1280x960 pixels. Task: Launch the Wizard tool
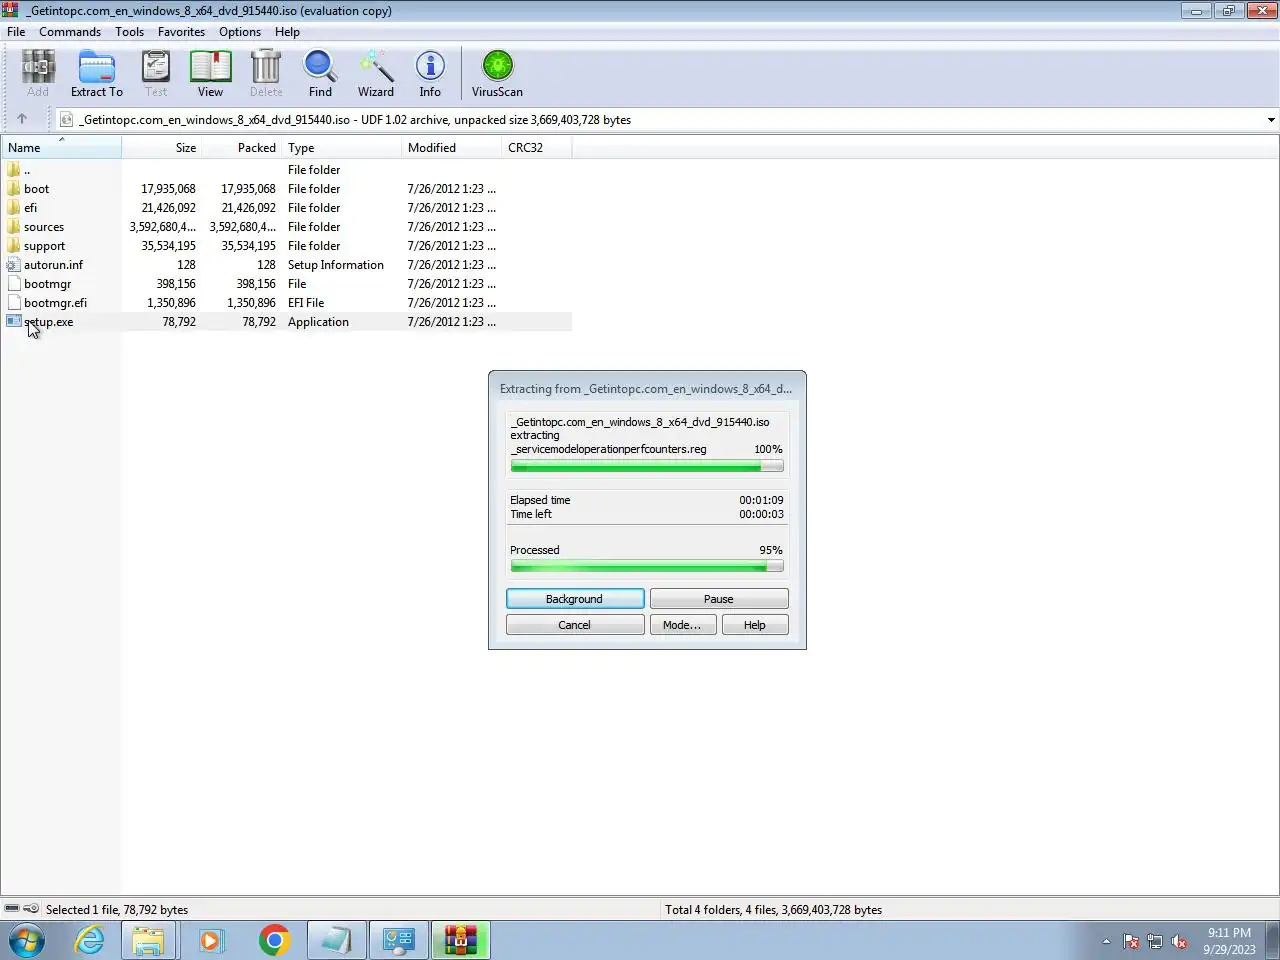(x=376, y=74)
